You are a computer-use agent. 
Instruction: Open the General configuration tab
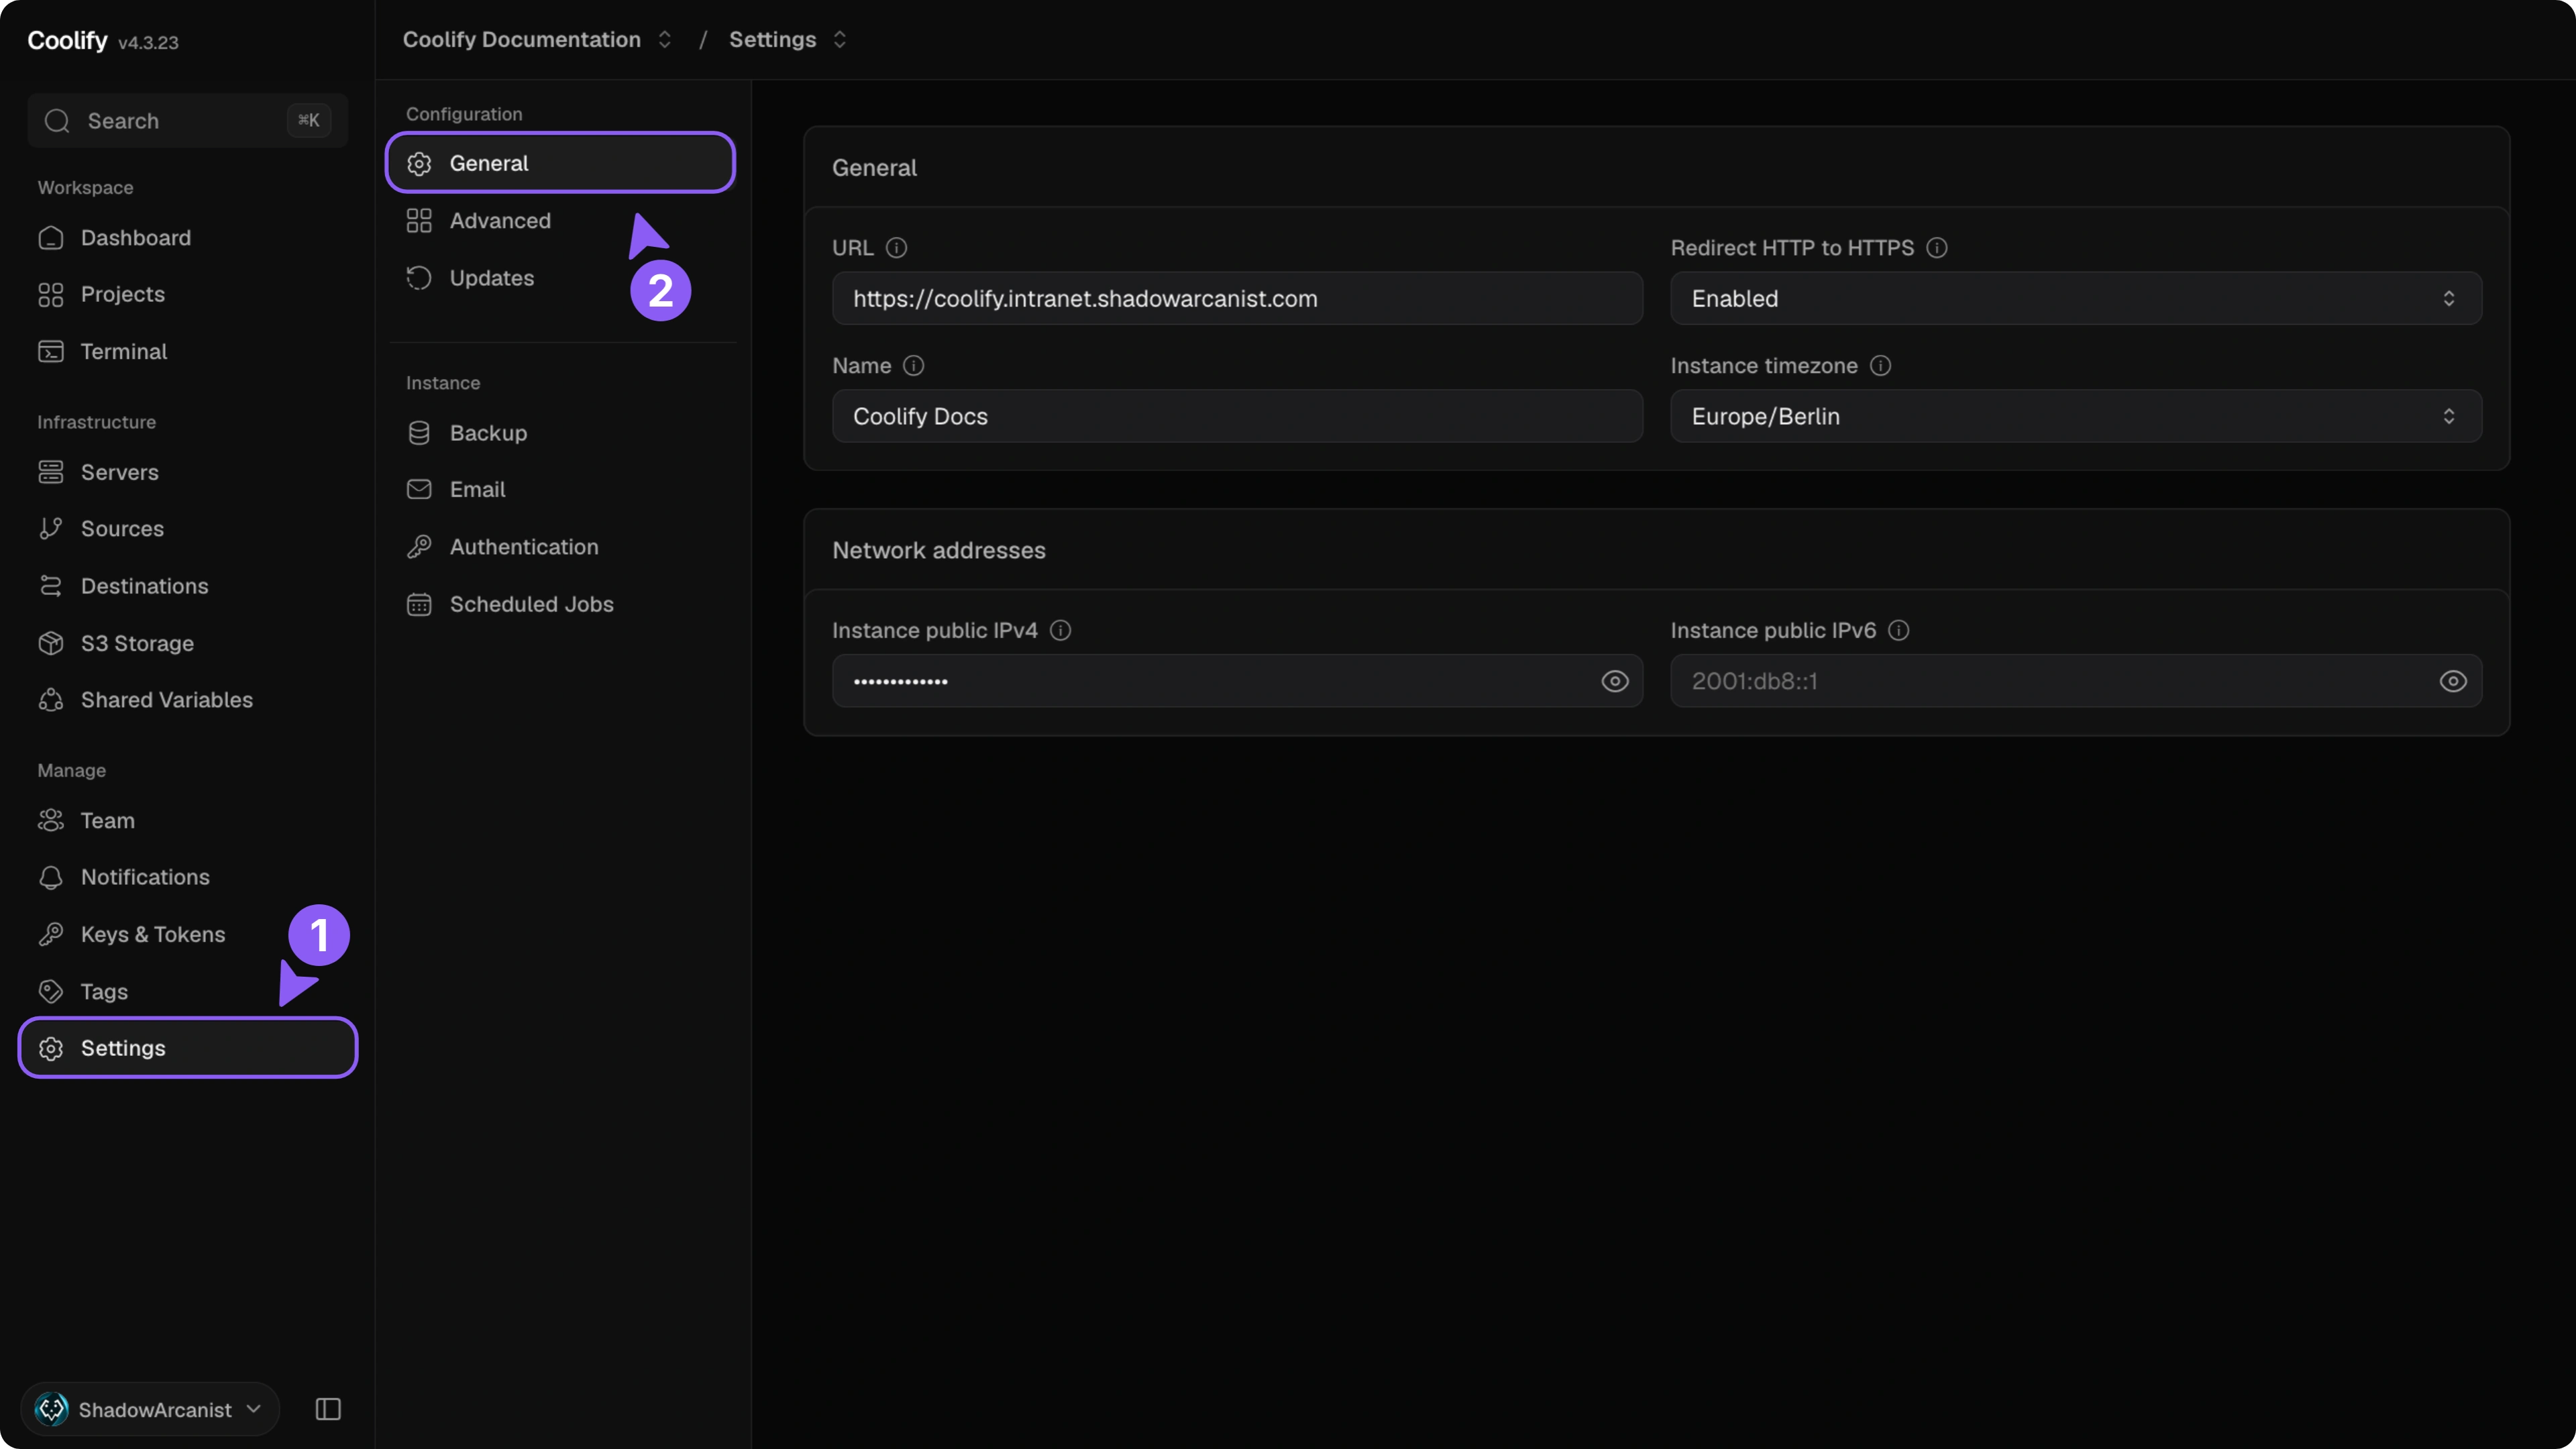point(560,163)
